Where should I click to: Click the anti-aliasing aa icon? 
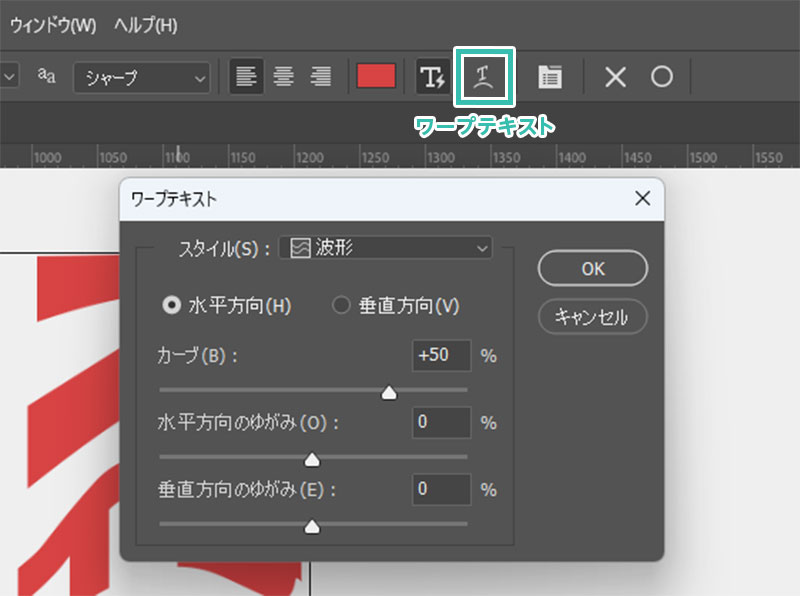pos(46,76)
